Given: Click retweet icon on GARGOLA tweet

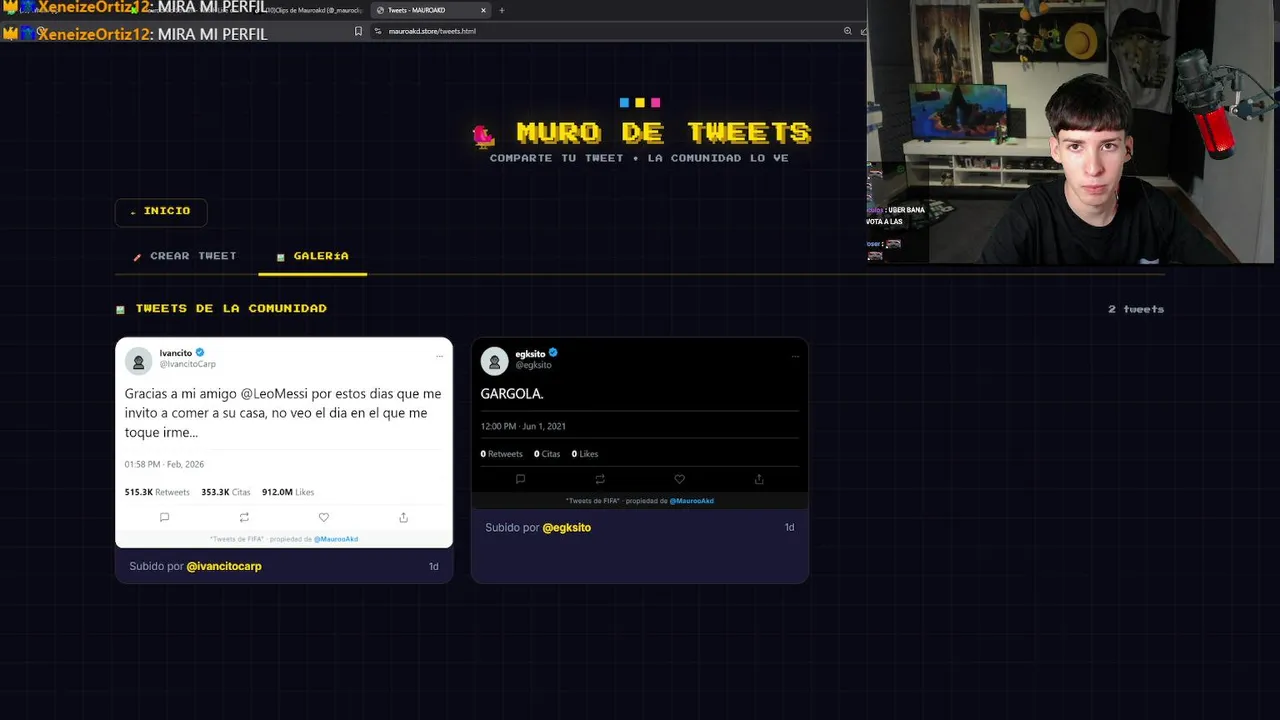Looking at the screenshot, I should 600,479.
